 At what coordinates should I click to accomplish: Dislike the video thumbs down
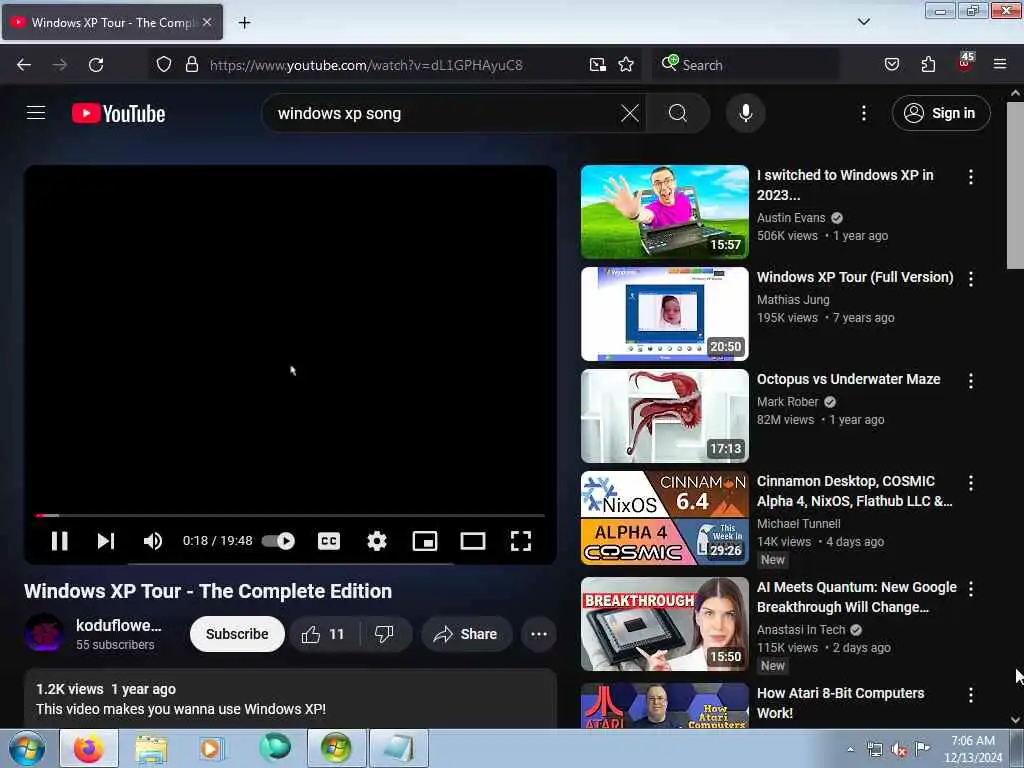[x=384, y=634]
